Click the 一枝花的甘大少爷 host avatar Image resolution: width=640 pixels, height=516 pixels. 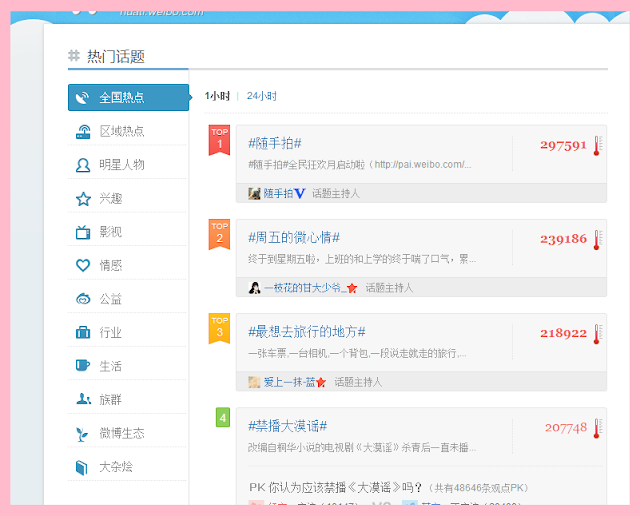point(254,288)
